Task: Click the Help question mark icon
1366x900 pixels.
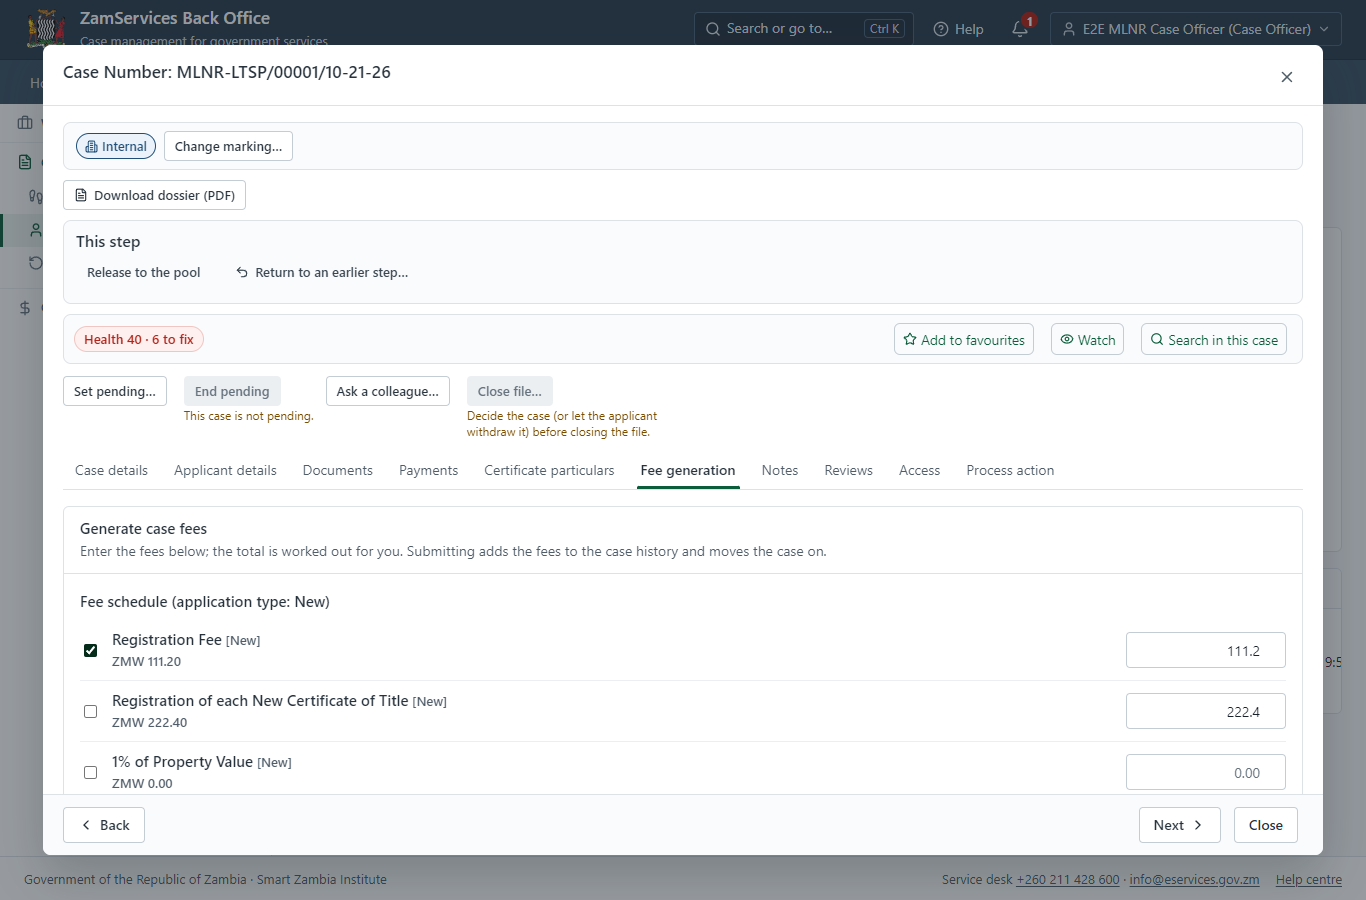Action: [x=941, y=29]
